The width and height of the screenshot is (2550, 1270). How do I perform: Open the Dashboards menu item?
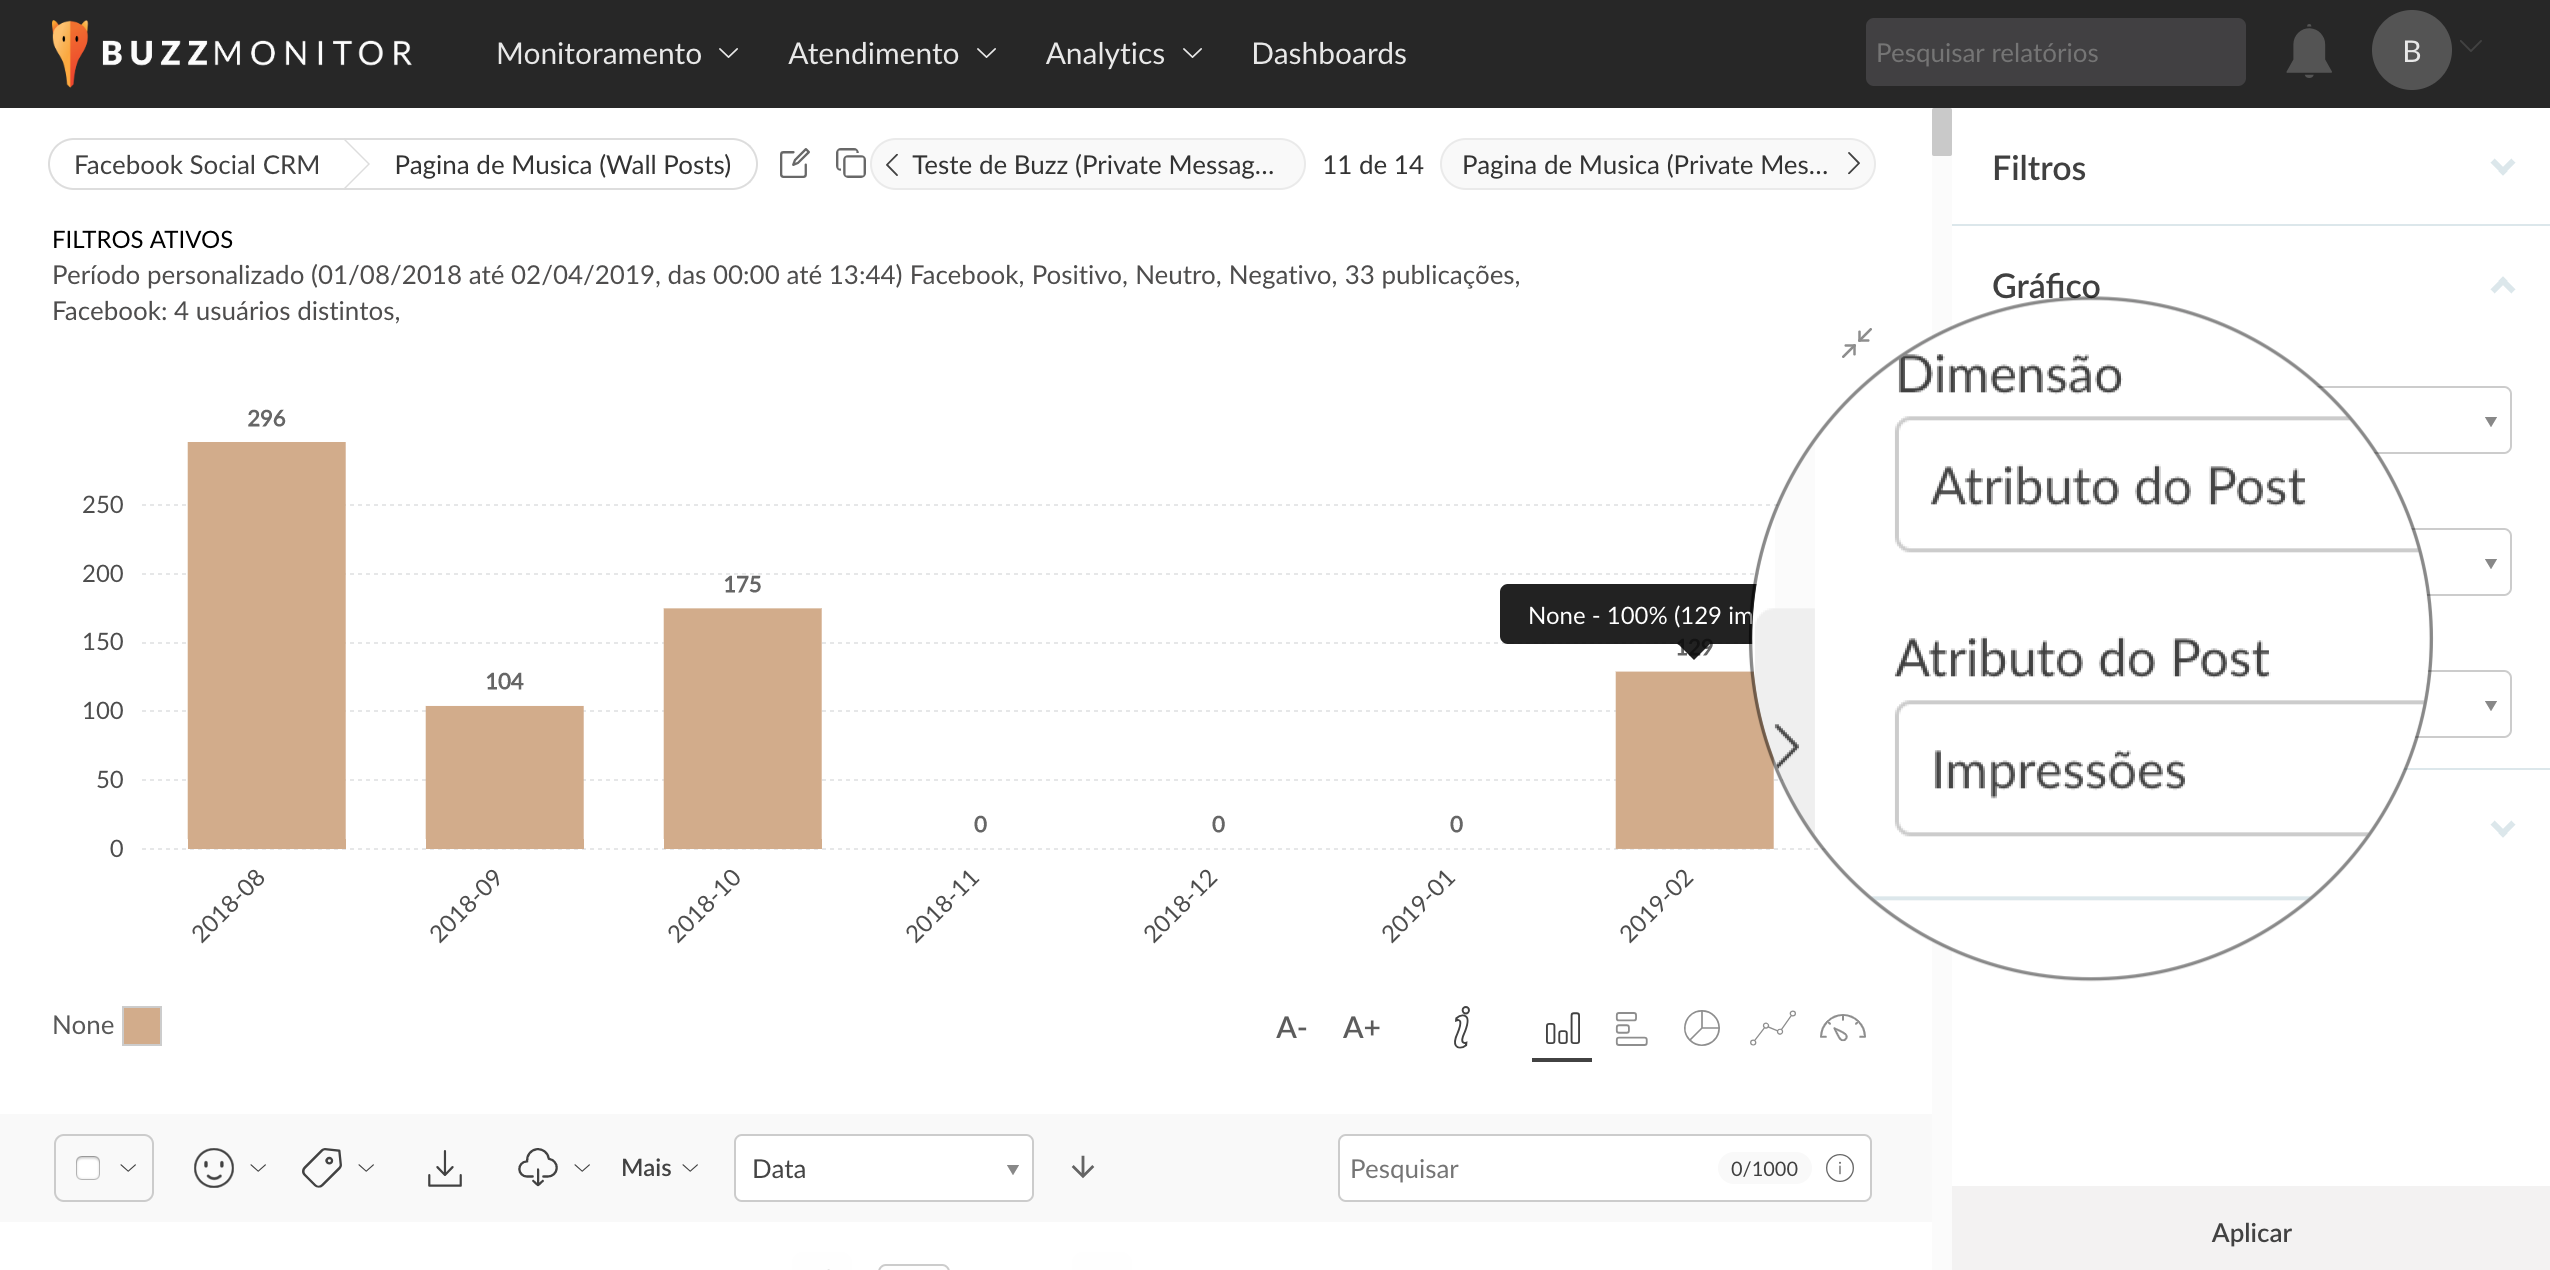coord(1328,53)
